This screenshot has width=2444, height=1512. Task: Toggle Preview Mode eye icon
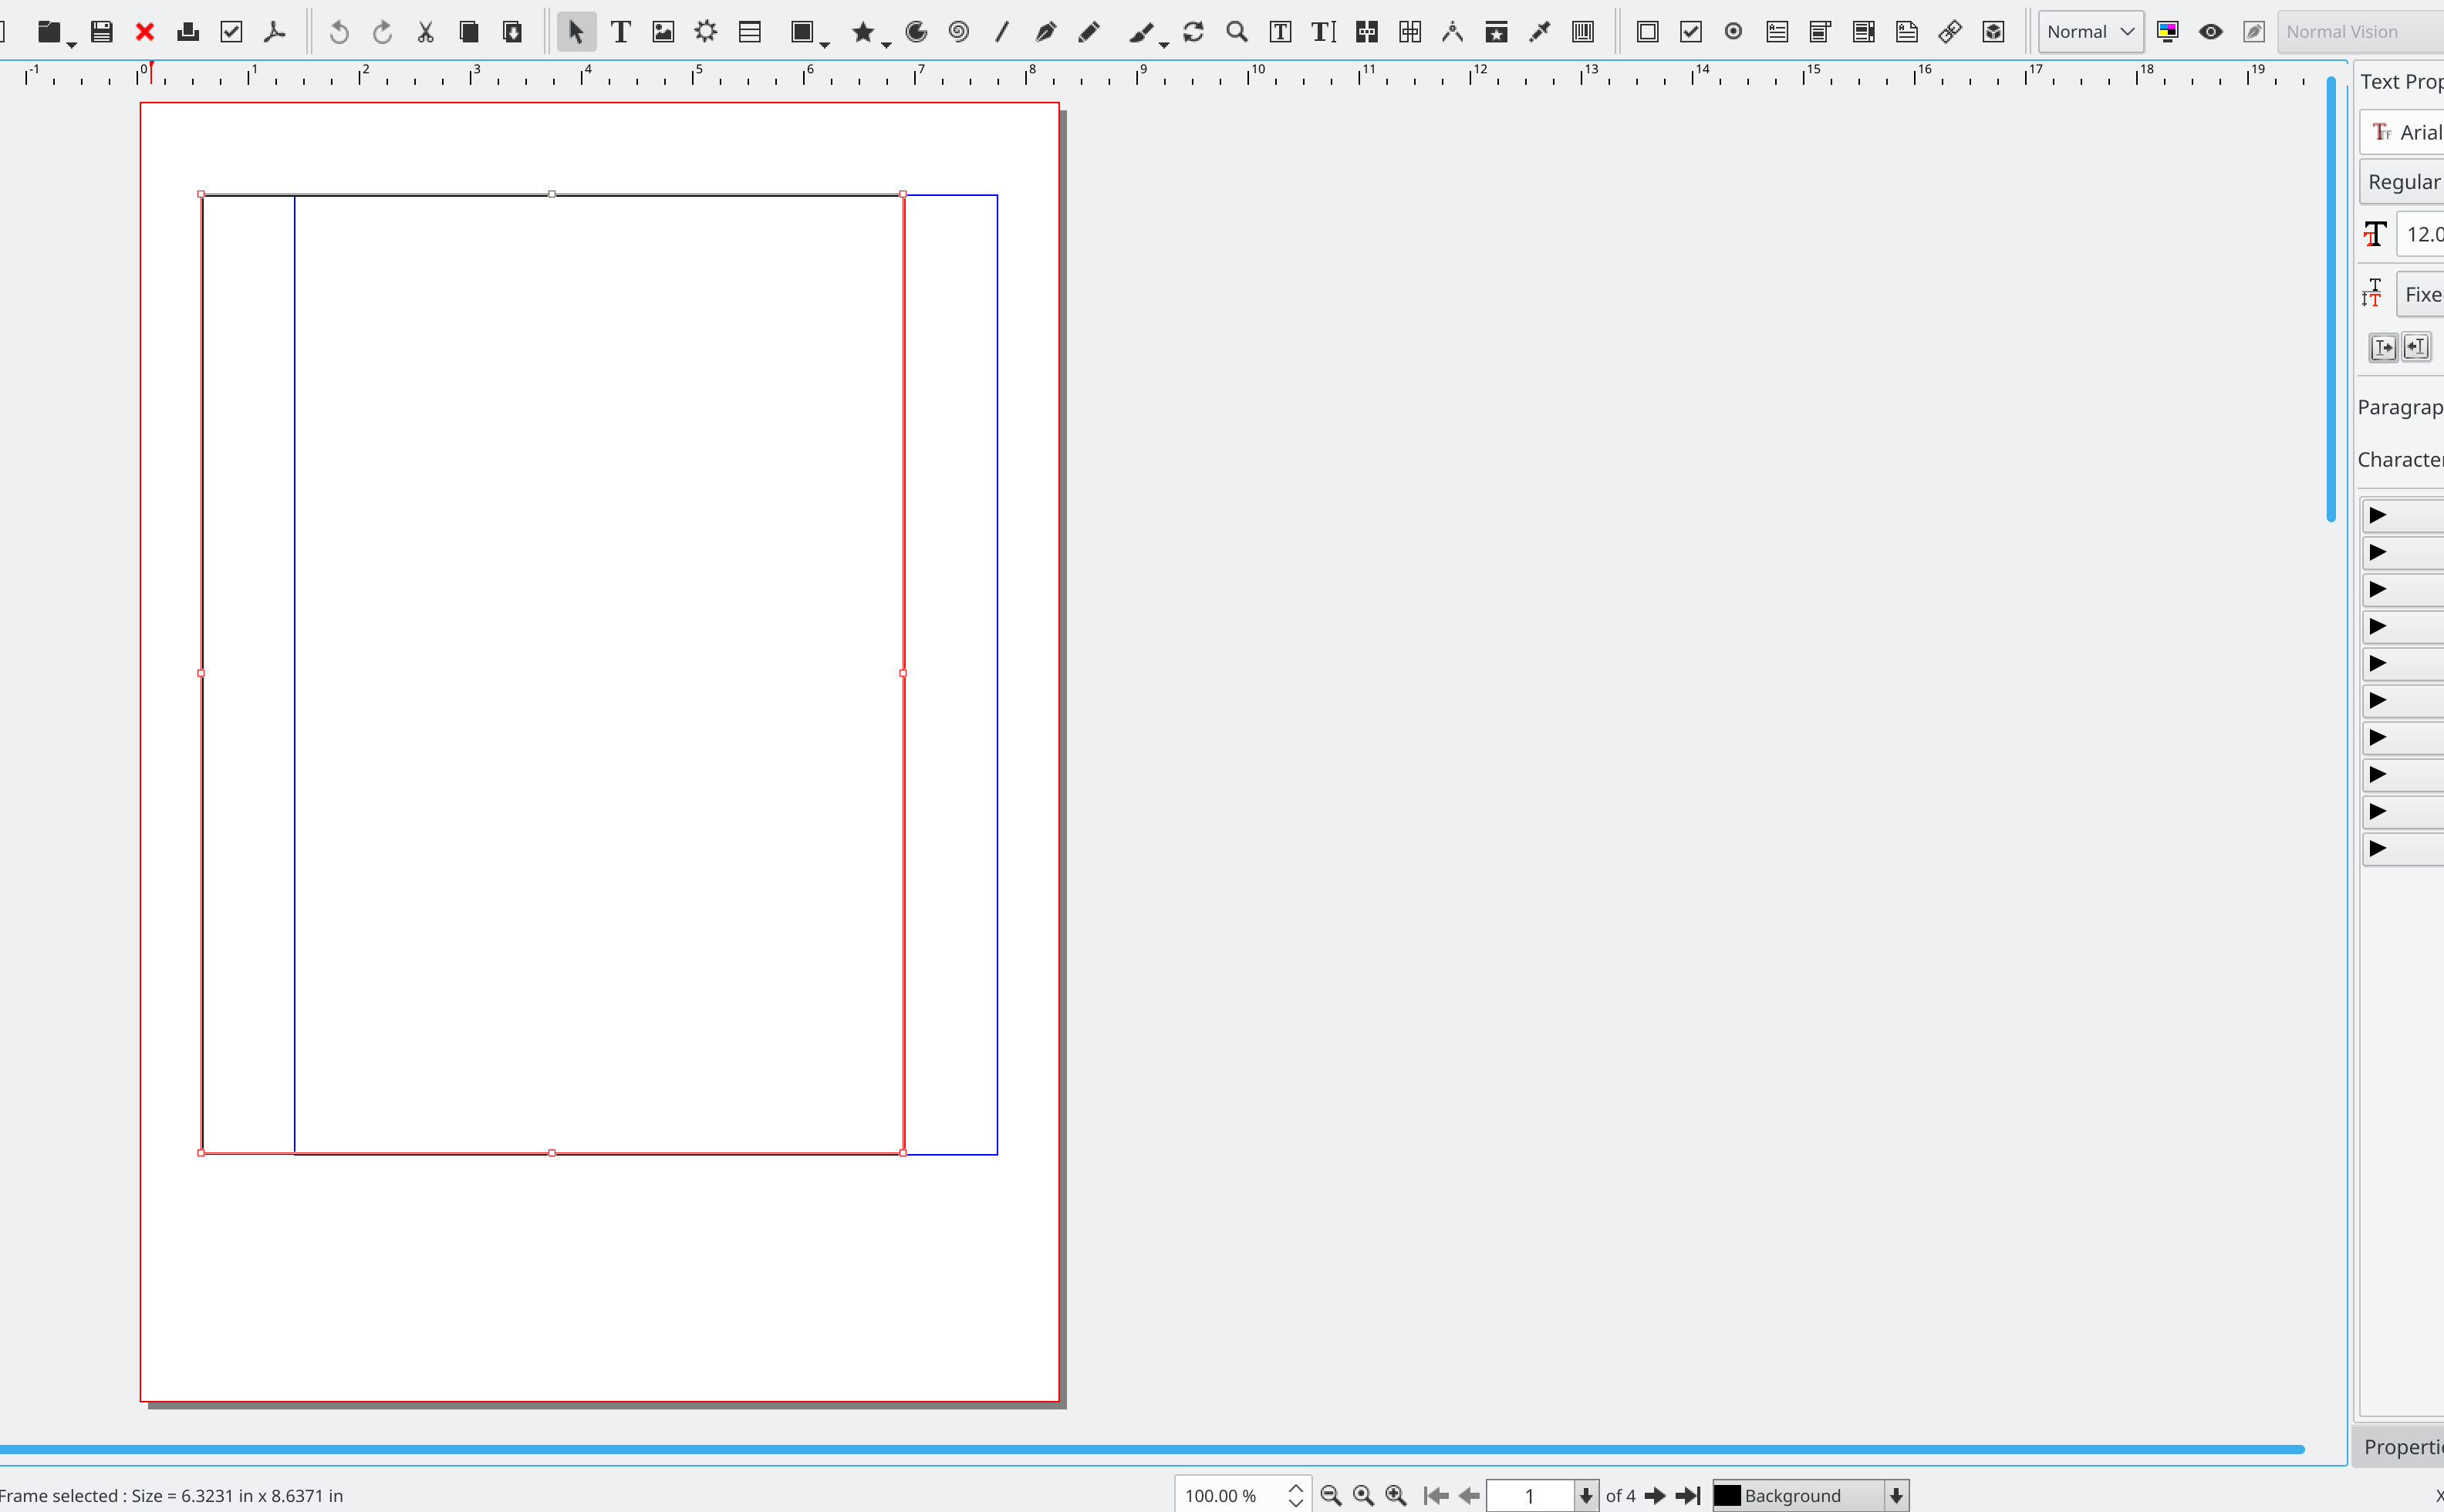pos(2210,32)
